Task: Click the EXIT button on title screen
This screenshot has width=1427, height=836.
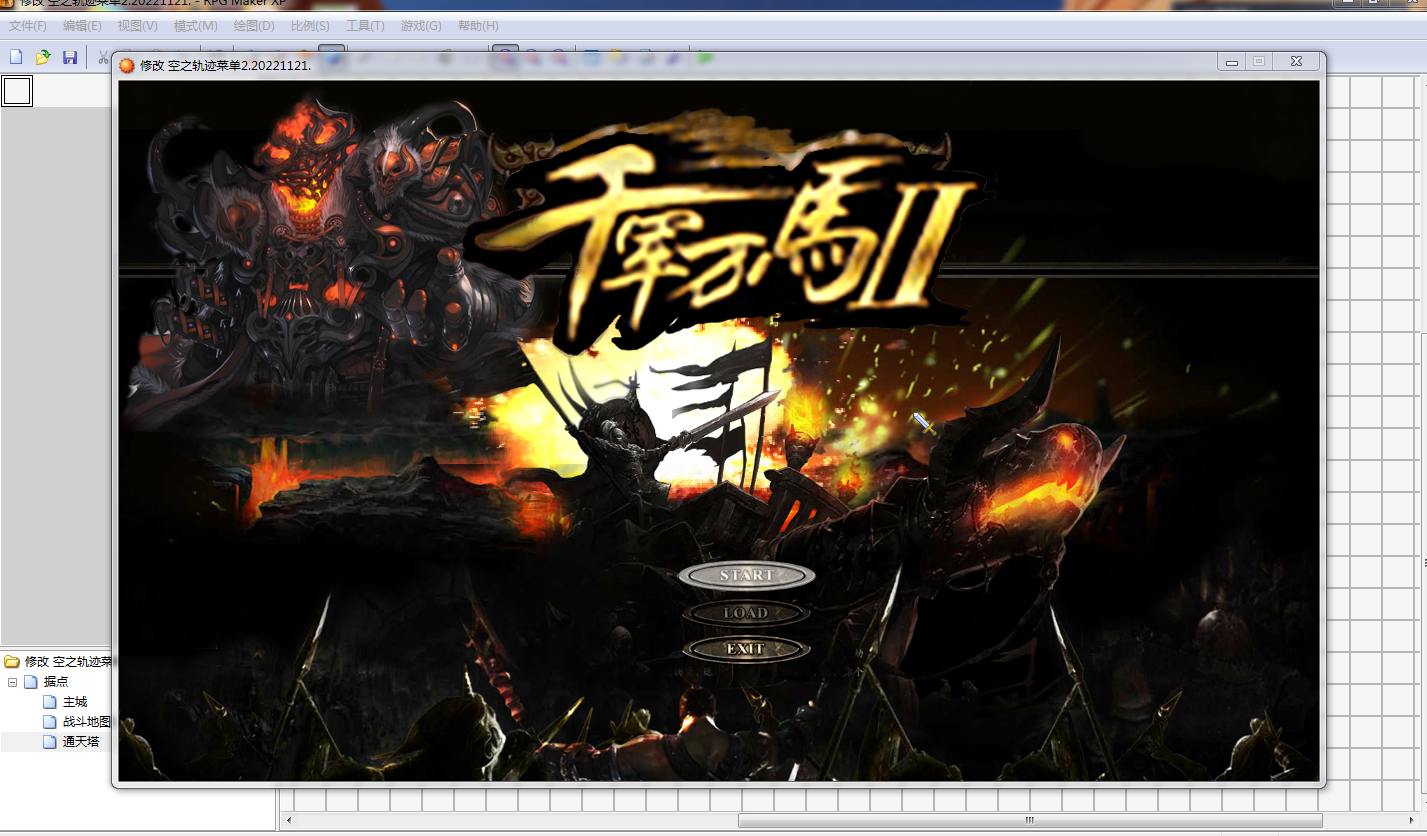Action: click(x=746, y=649)
